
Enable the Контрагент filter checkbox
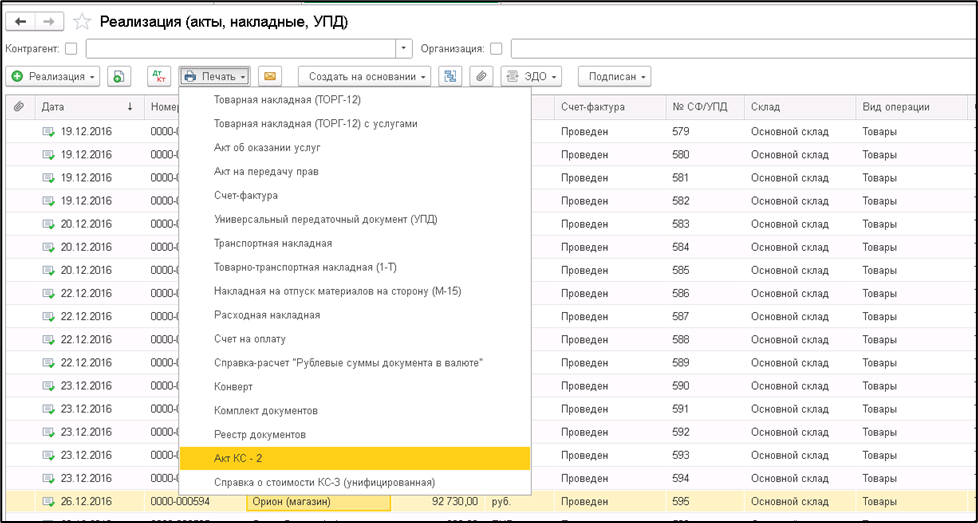pyautogui.click(x=71, y=48)
